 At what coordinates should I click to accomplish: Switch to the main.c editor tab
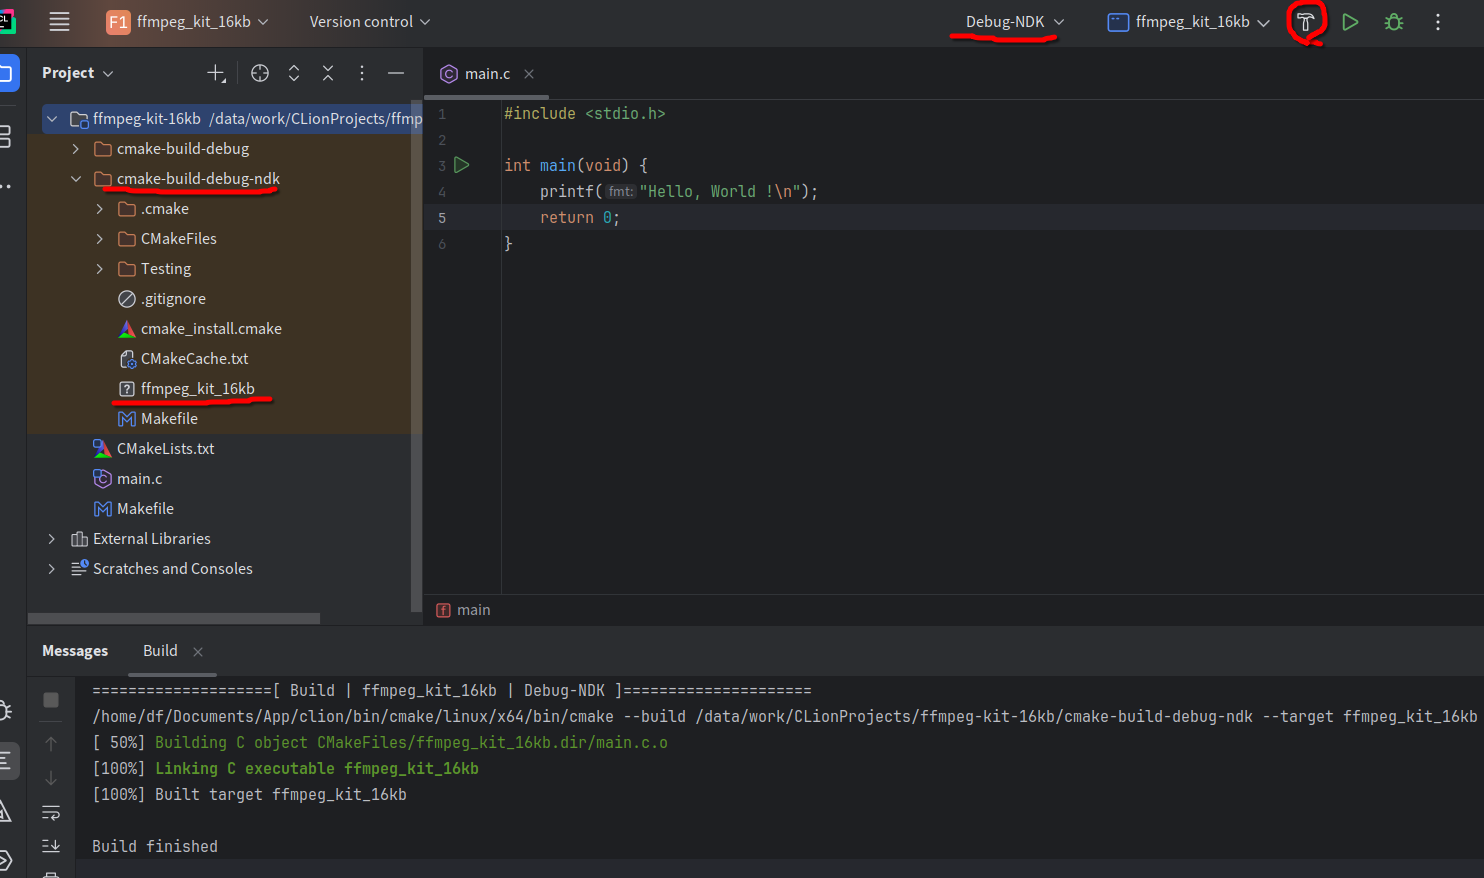pyautogui.click(x=487, y=74)
